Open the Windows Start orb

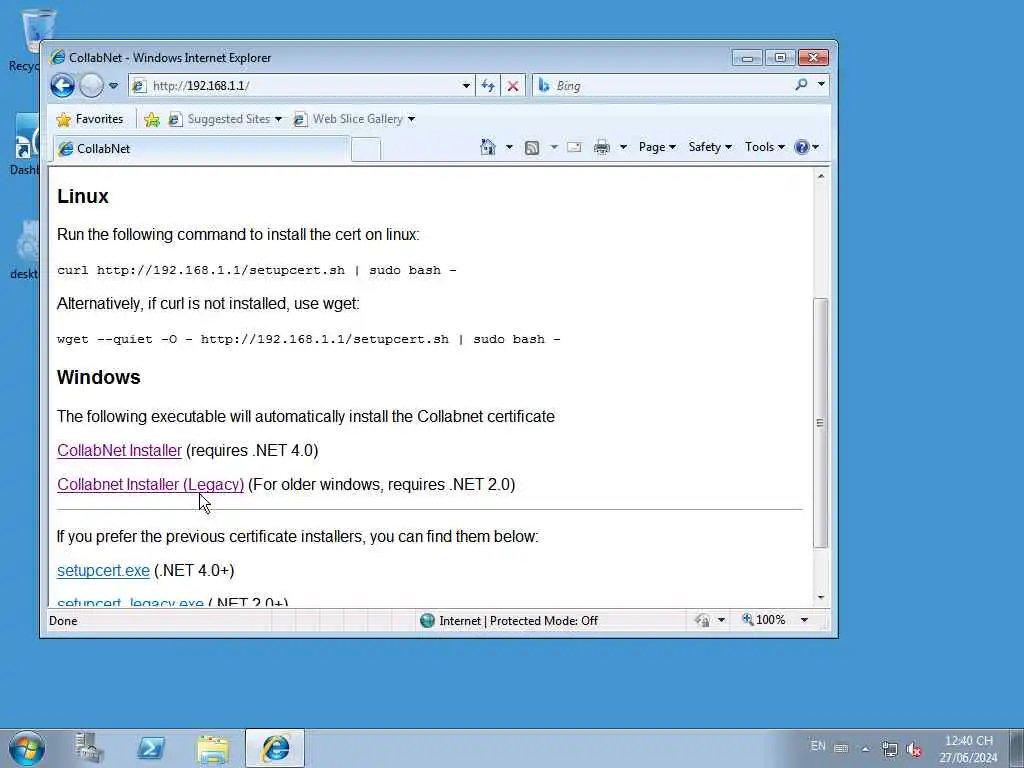(x=27, y=748)
